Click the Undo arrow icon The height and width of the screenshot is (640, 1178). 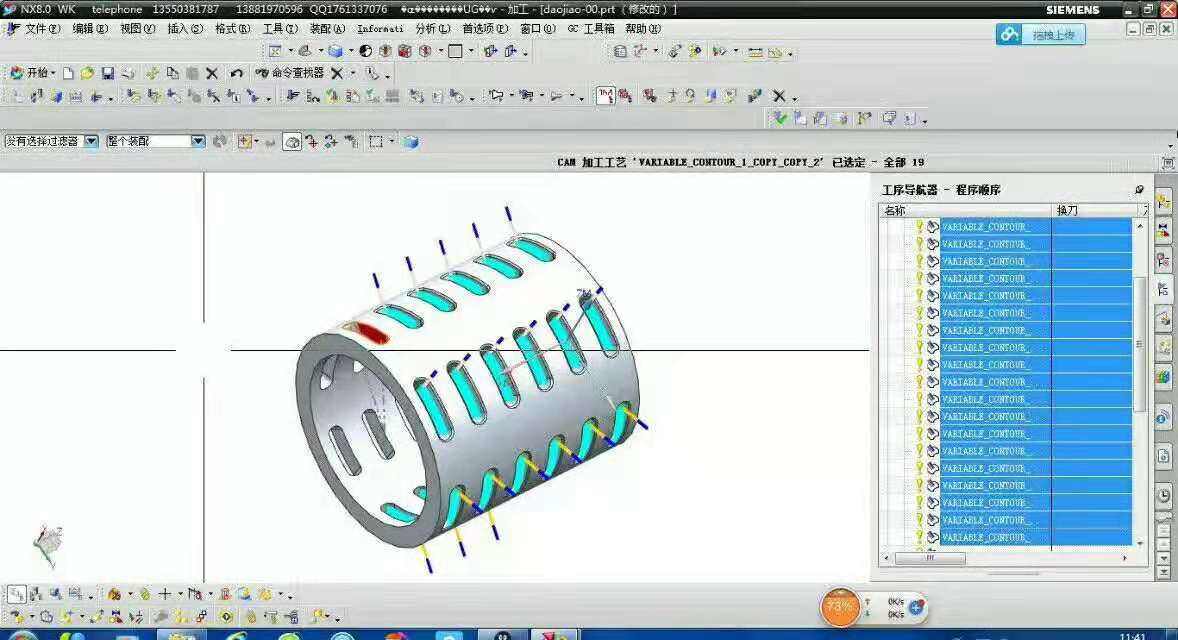click(236, 73)
